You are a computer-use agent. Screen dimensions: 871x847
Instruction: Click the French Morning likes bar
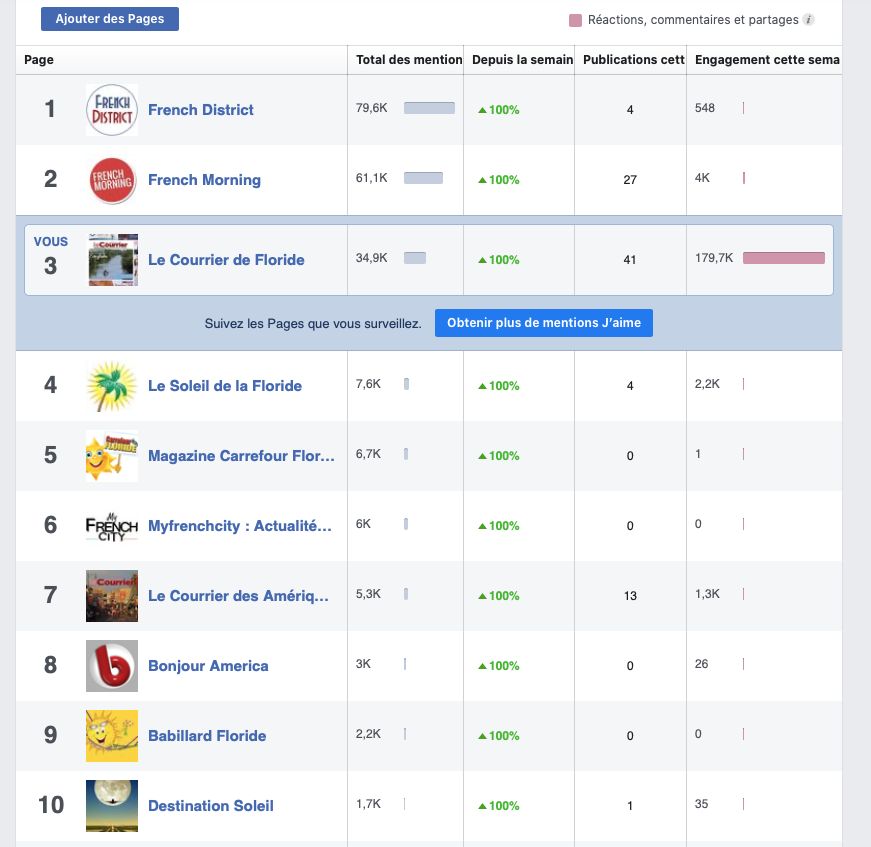pyautogui.click(x=423, y=178)
